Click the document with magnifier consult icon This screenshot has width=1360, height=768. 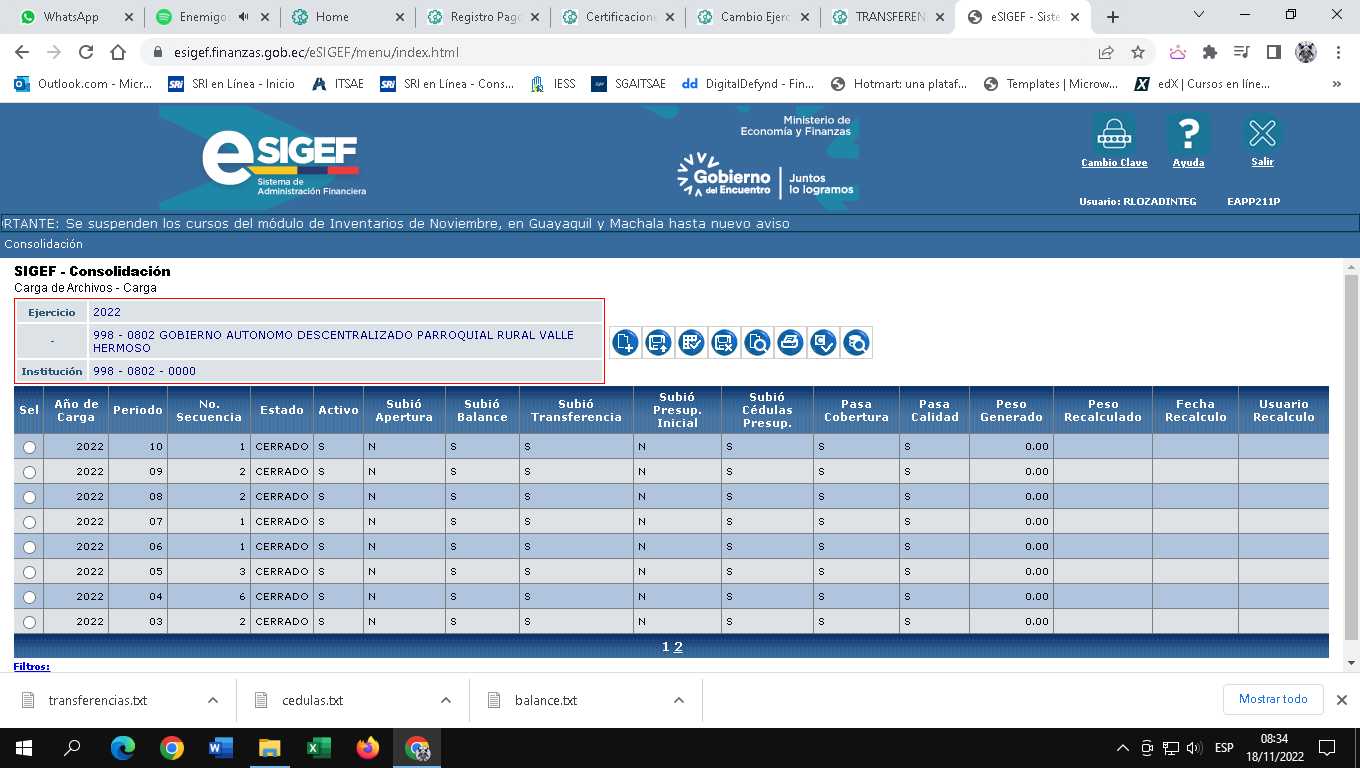pos(757,343)
